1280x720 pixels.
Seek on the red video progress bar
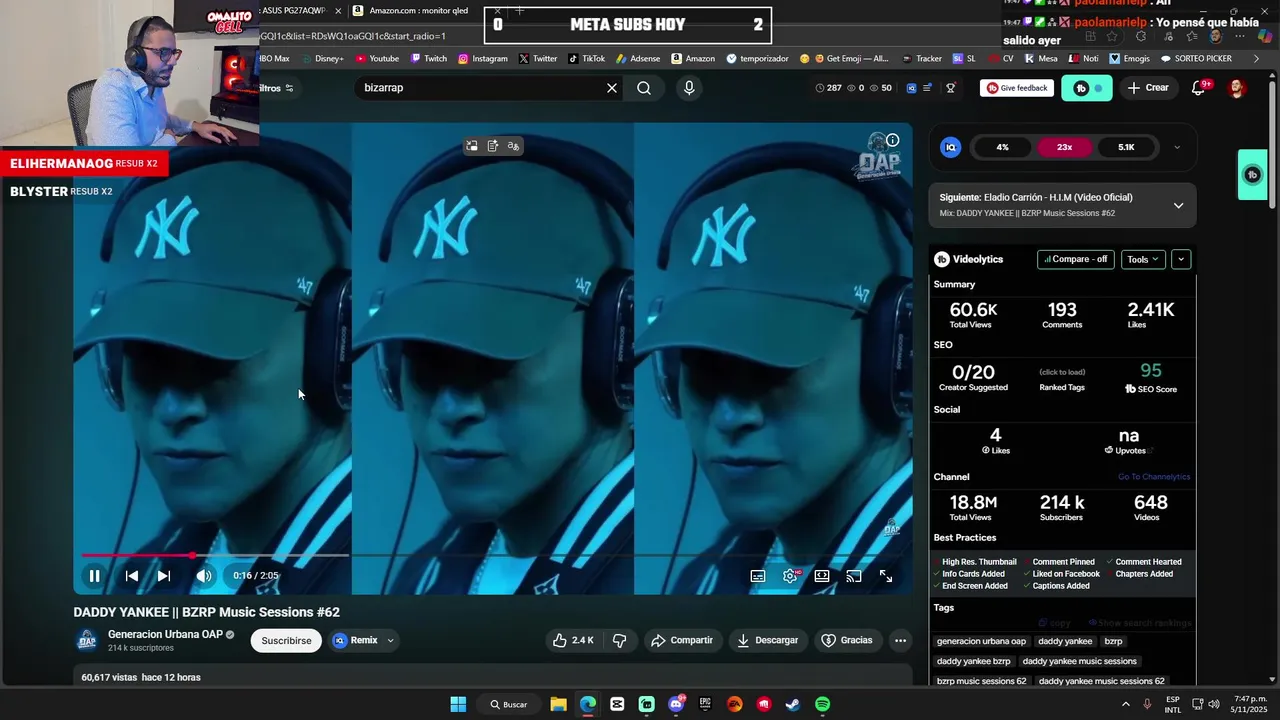pos(492,555)
